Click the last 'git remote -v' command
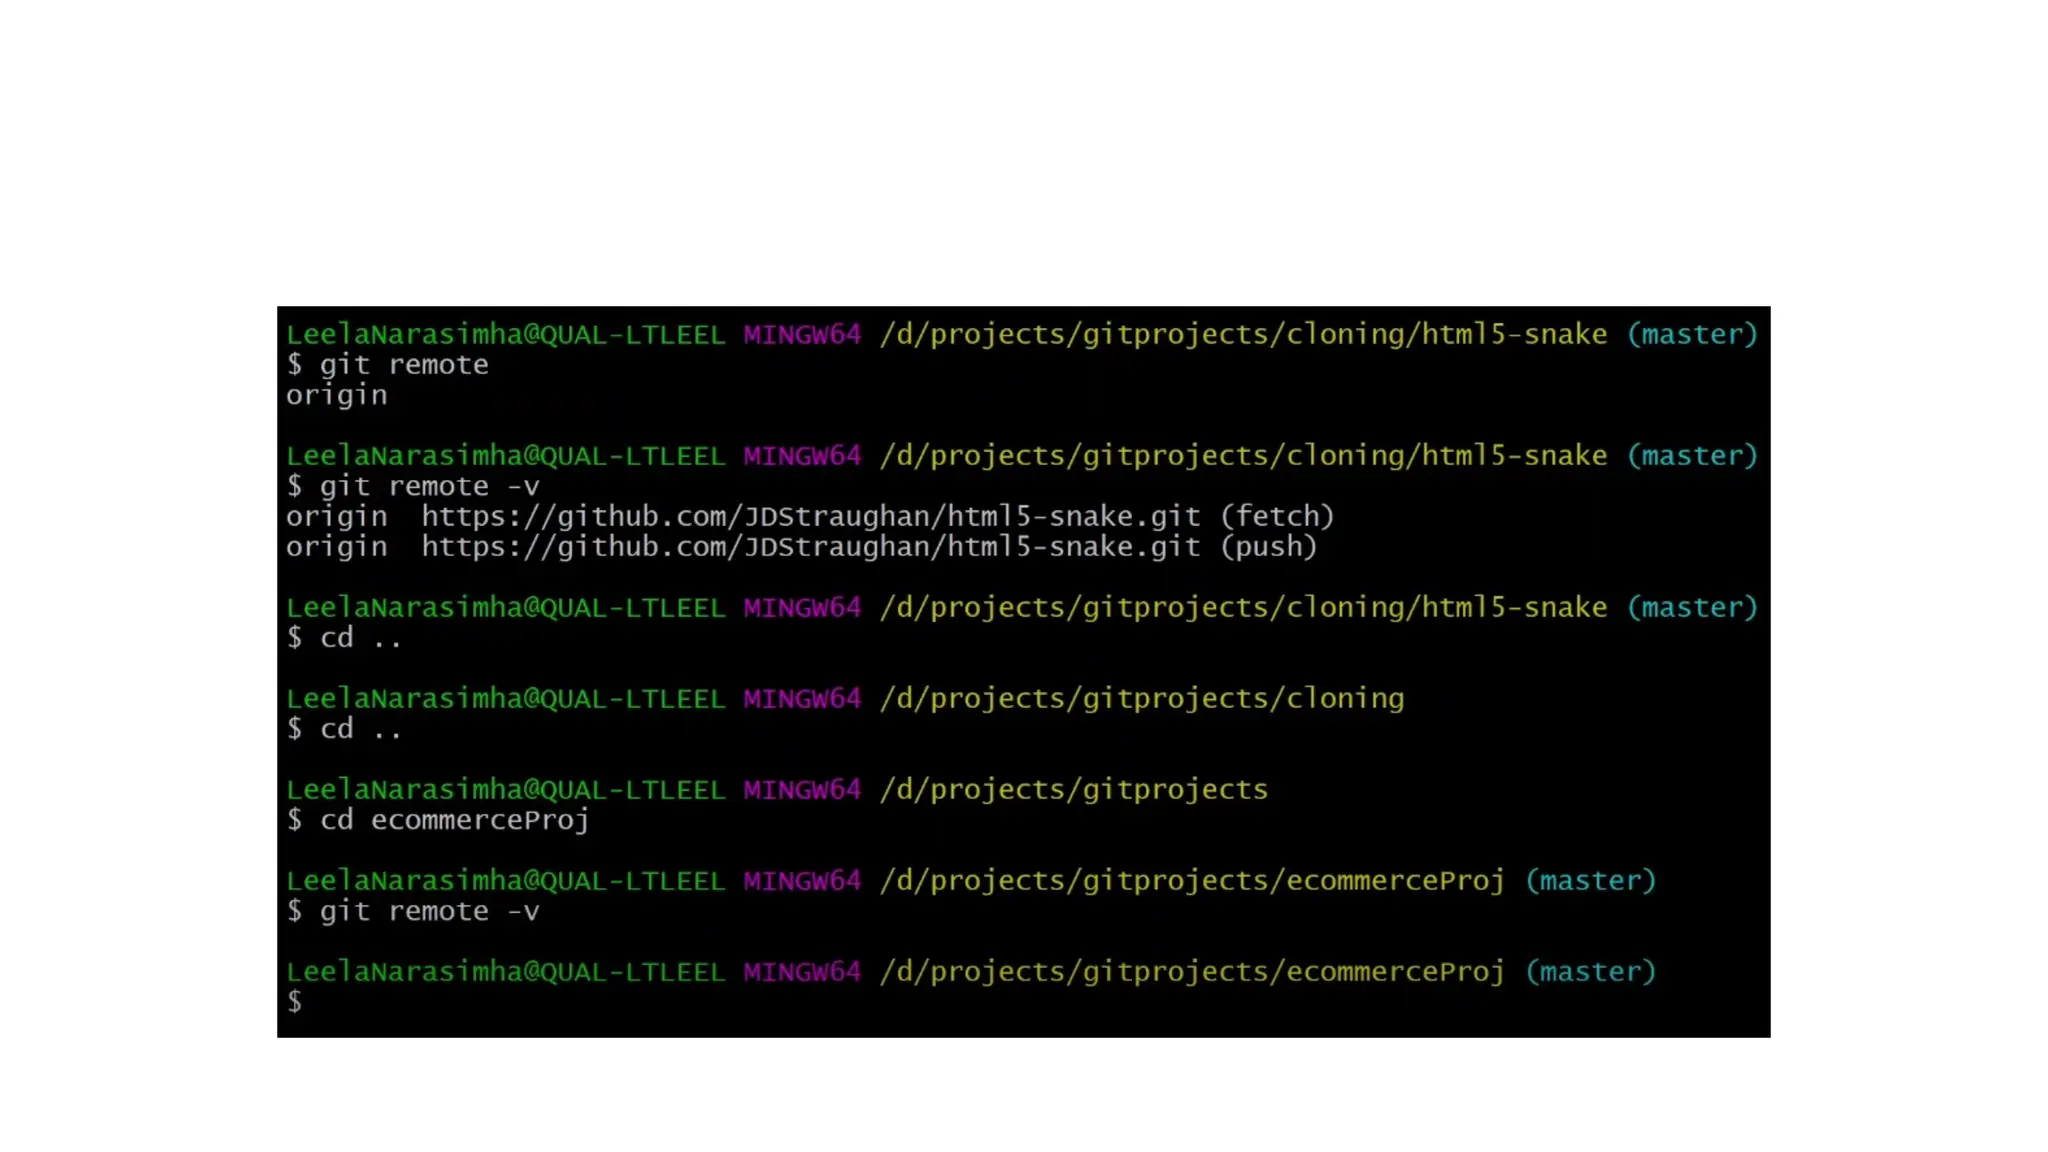This screenshot has width=2048, height=1152. [428, 911]
